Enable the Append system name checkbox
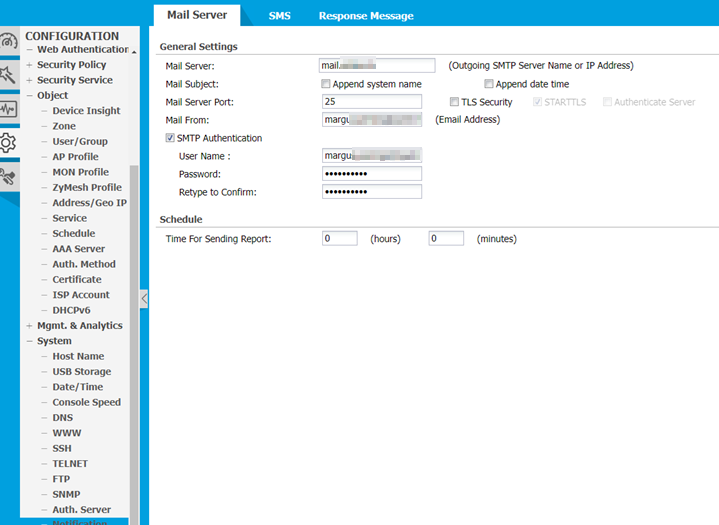Screen dimensions: 719x525 coord(326,84)
